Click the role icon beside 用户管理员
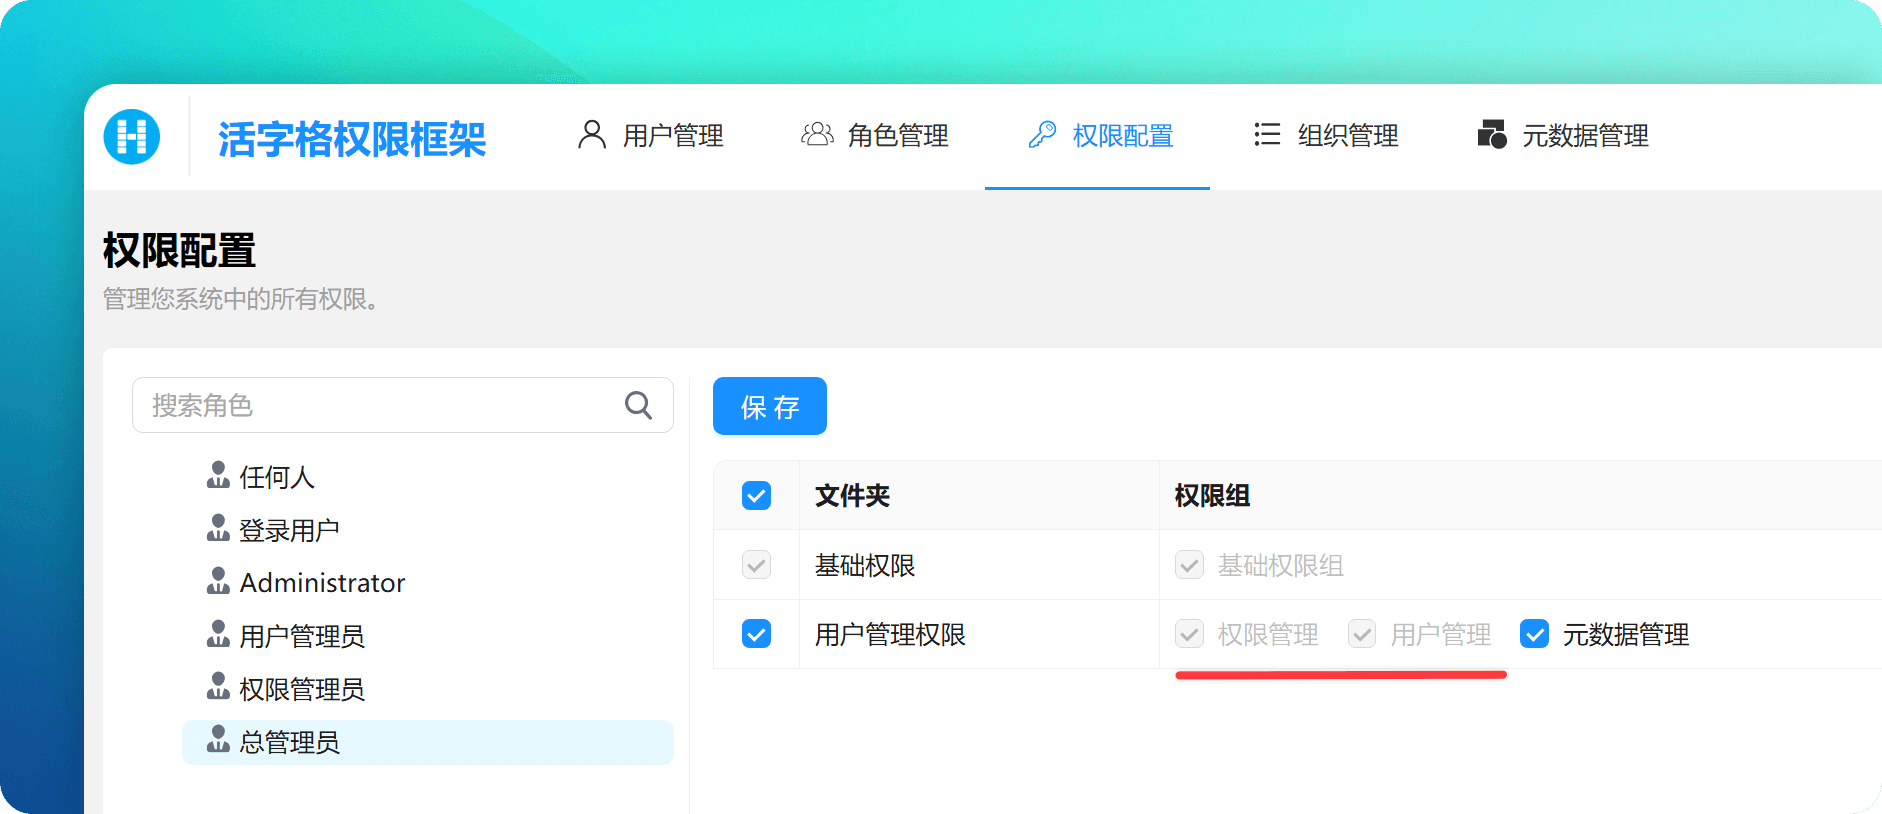 click(x=218, y=634)
